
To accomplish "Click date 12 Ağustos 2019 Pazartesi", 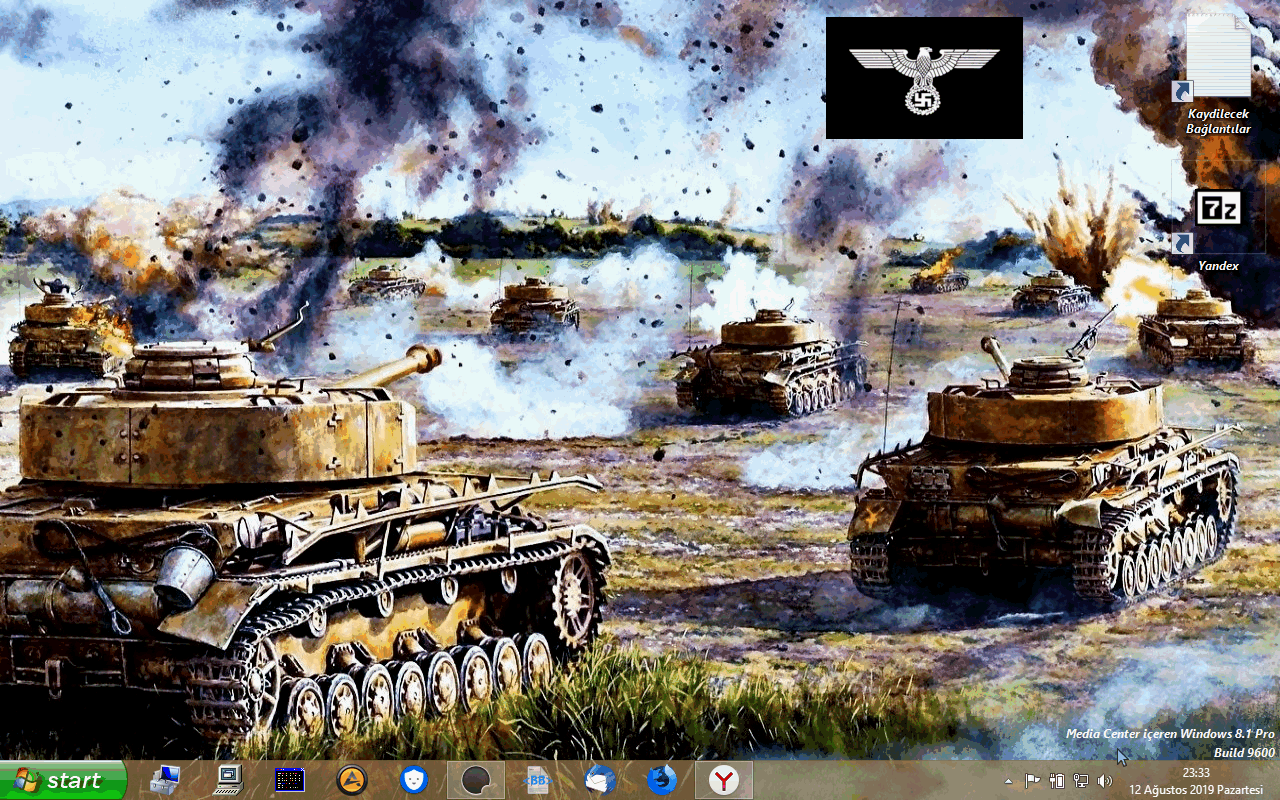I will tap(1197, 789).
